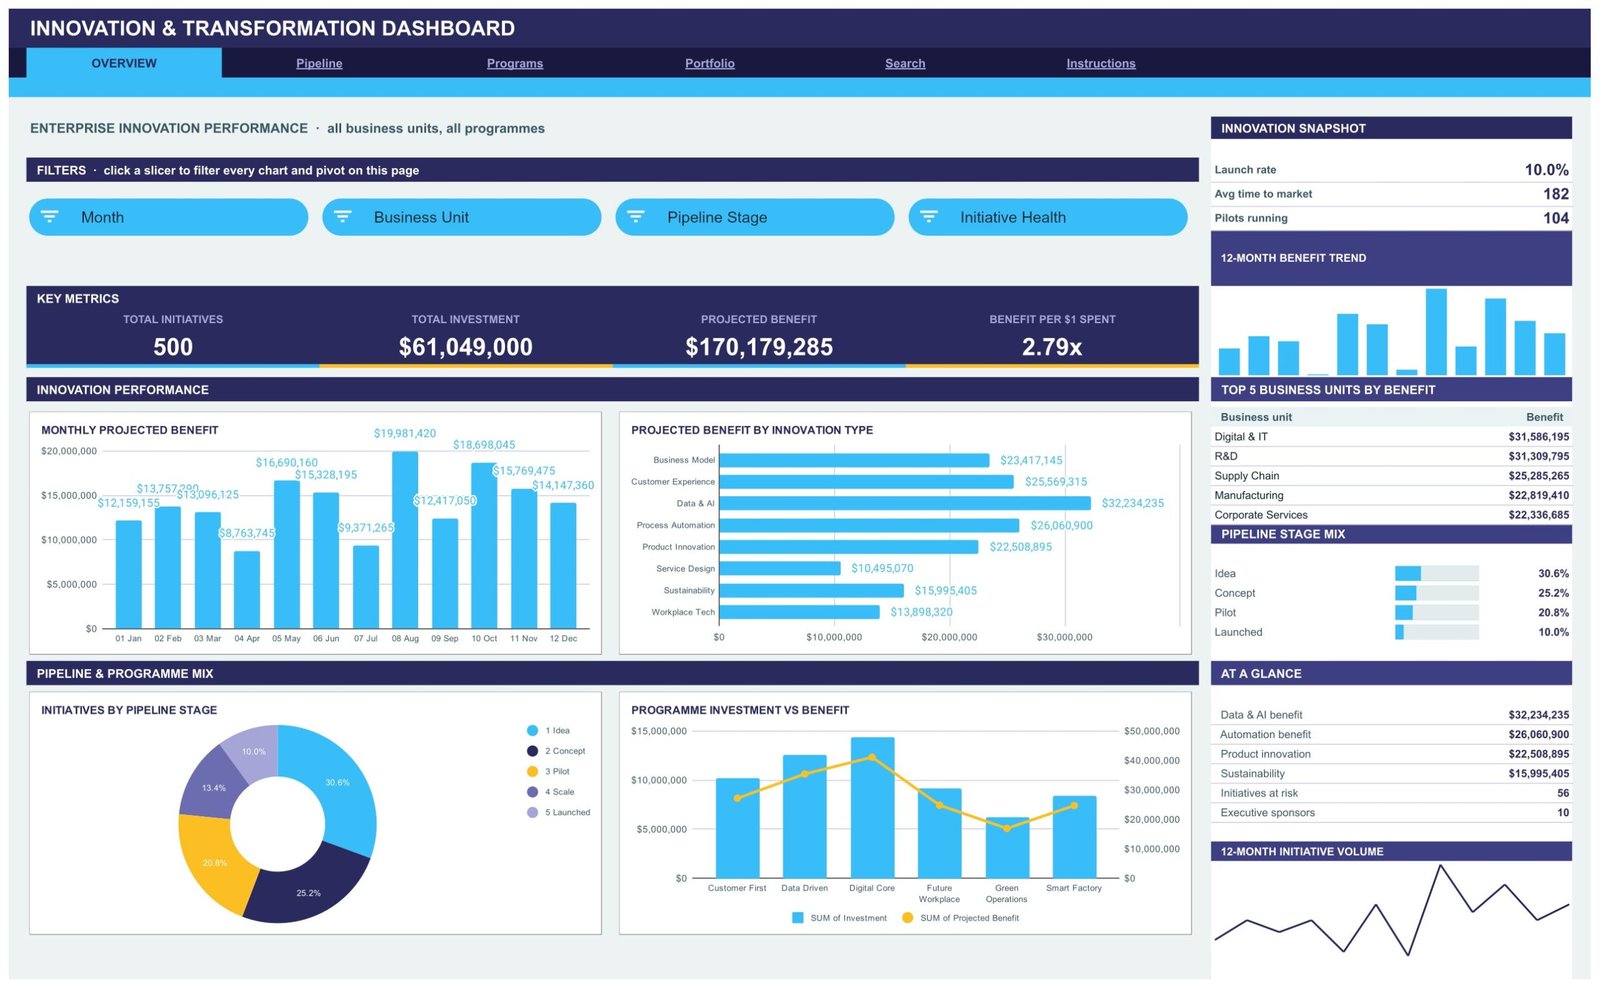Click the Total Initiatives value 500
This screenshot has height=988, width=1600.
pos(173,347)
